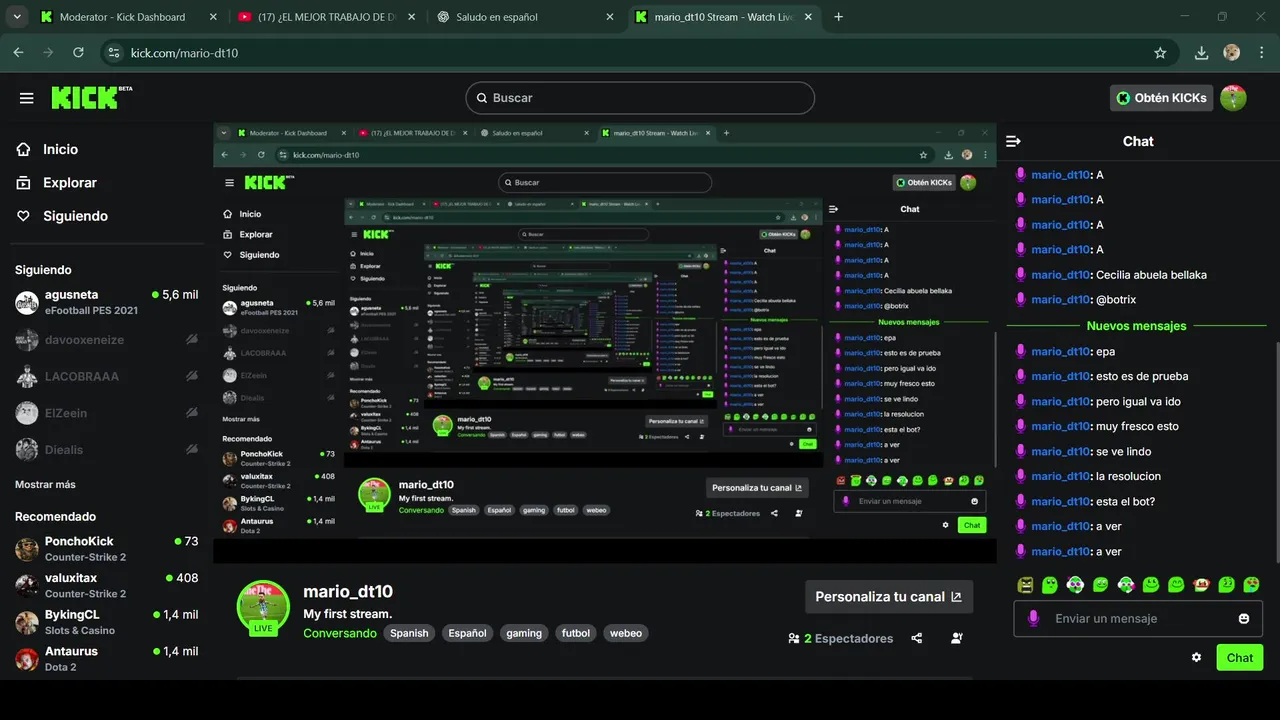Open the hamburger sidebar menu
Screen dimensions: 1280x720
pyautogui.click(x=27, y=98)
